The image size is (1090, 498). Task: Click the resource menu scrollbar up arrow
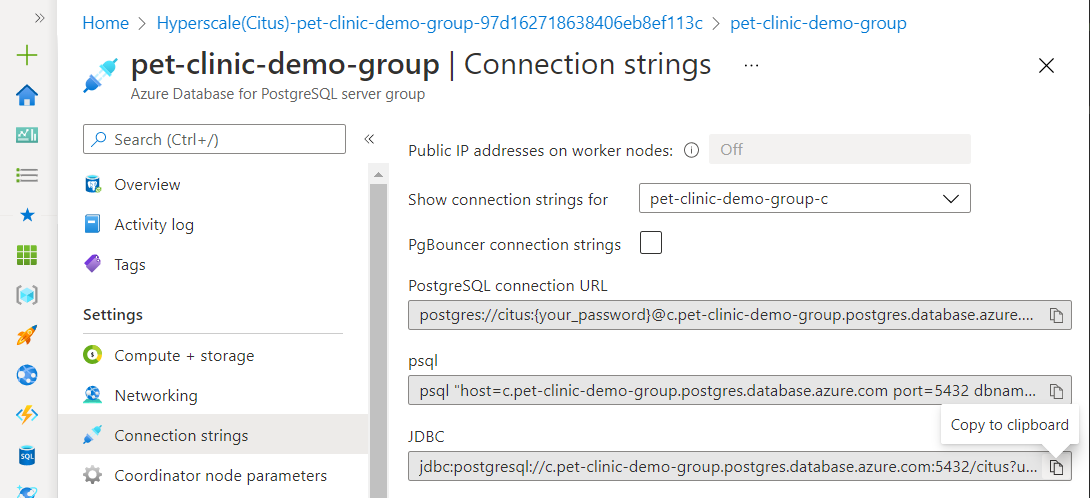coord(378,175)
